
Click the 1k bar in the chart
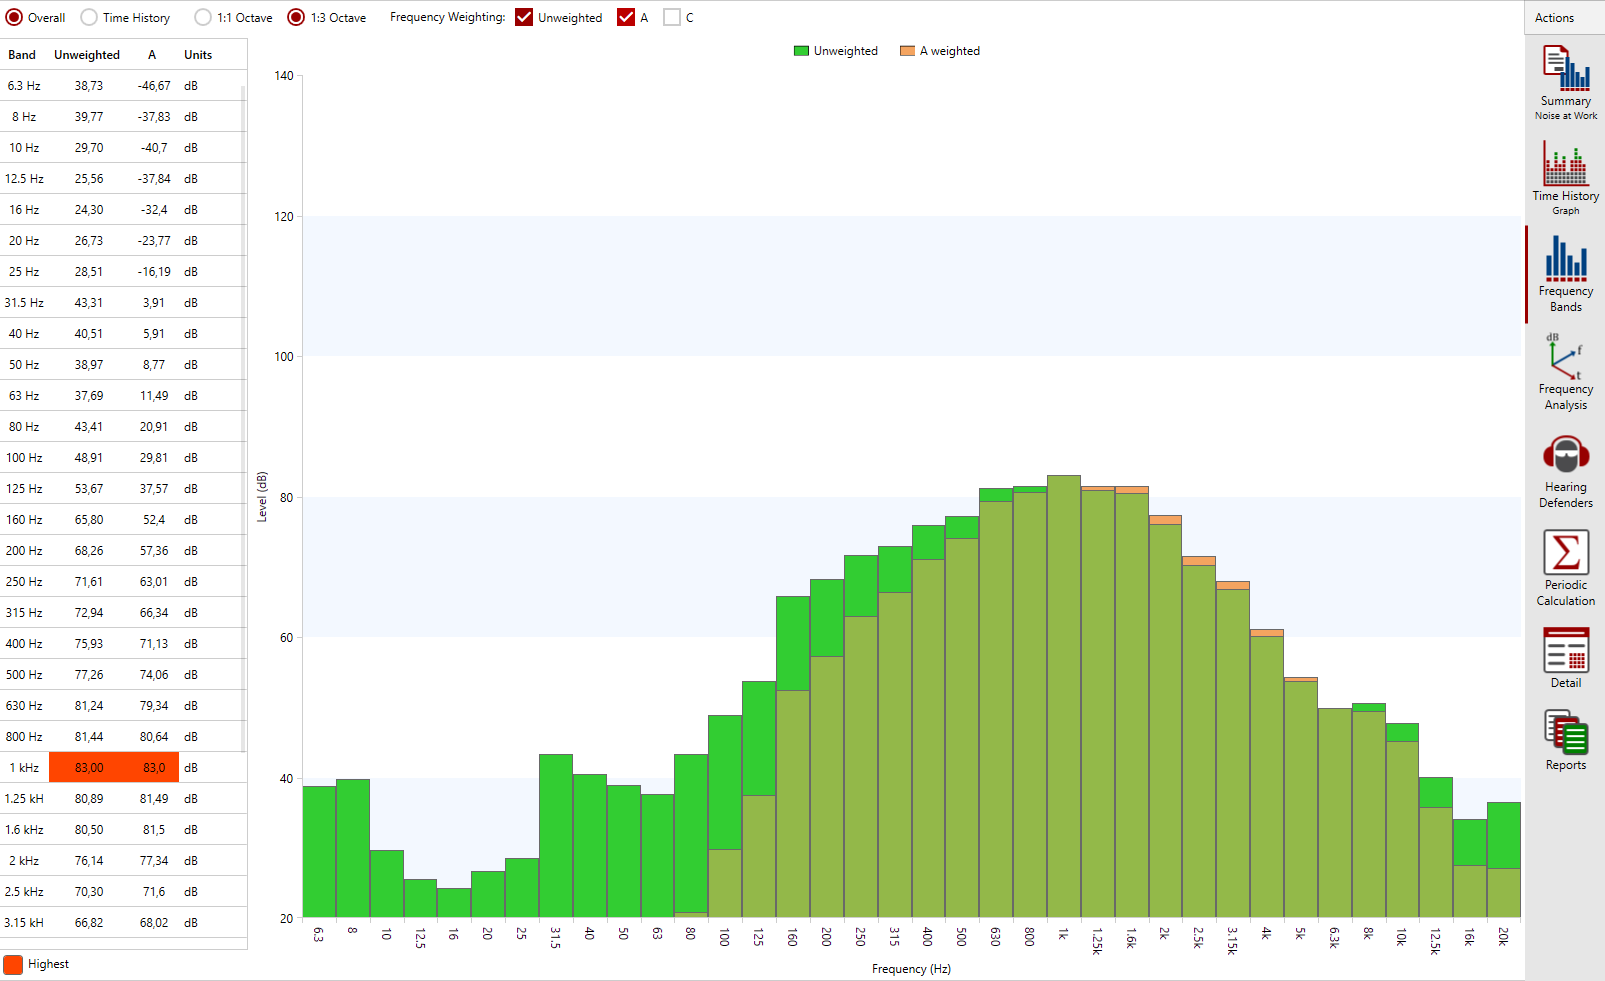[1064, 696]
